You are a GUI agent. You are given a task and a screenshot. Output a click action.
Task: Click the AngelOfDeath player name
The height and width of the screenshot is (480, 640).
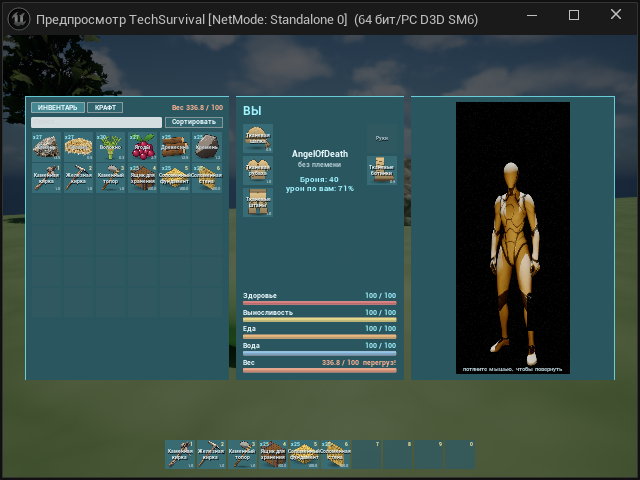click(x=320, y=154)
